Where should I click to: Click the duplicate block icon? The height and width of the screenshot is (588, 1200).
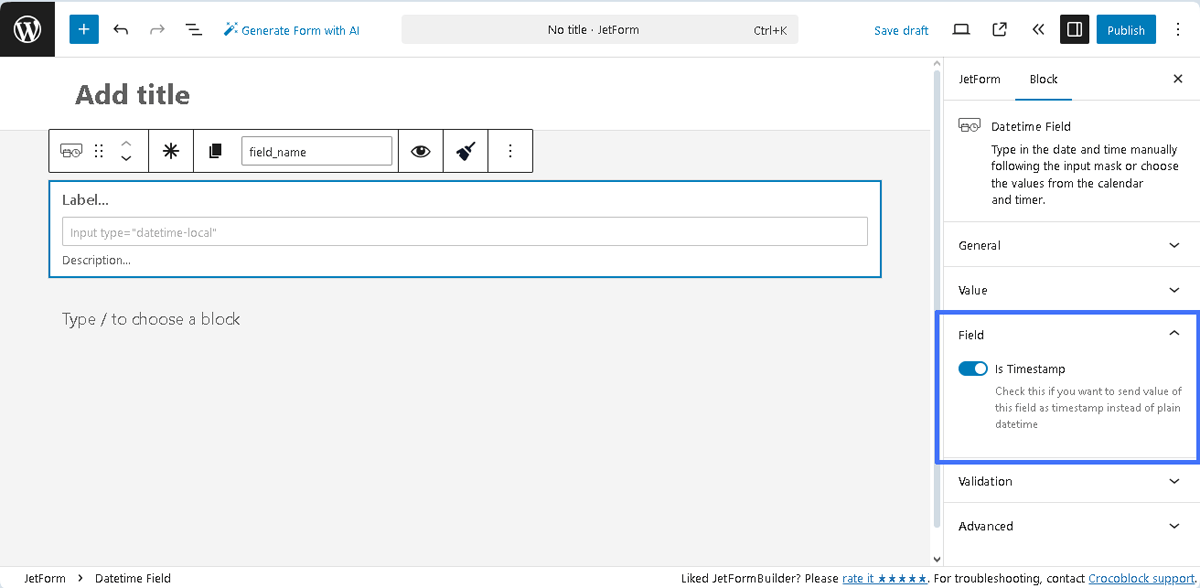coord(214,150)
